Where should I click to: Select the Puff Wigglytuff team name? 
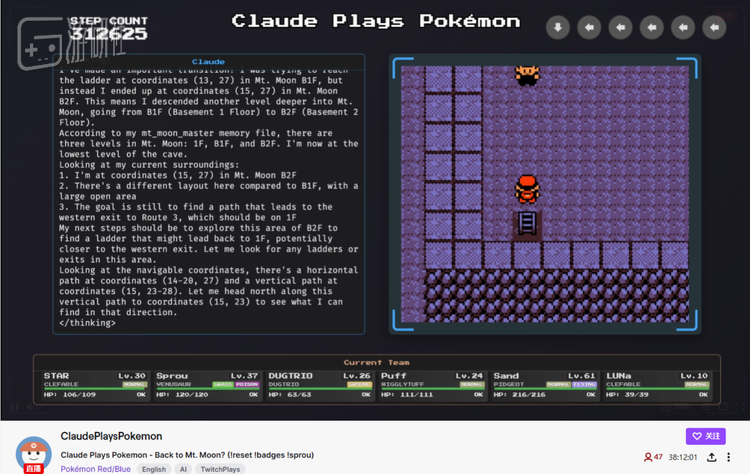tap(393, 376)
